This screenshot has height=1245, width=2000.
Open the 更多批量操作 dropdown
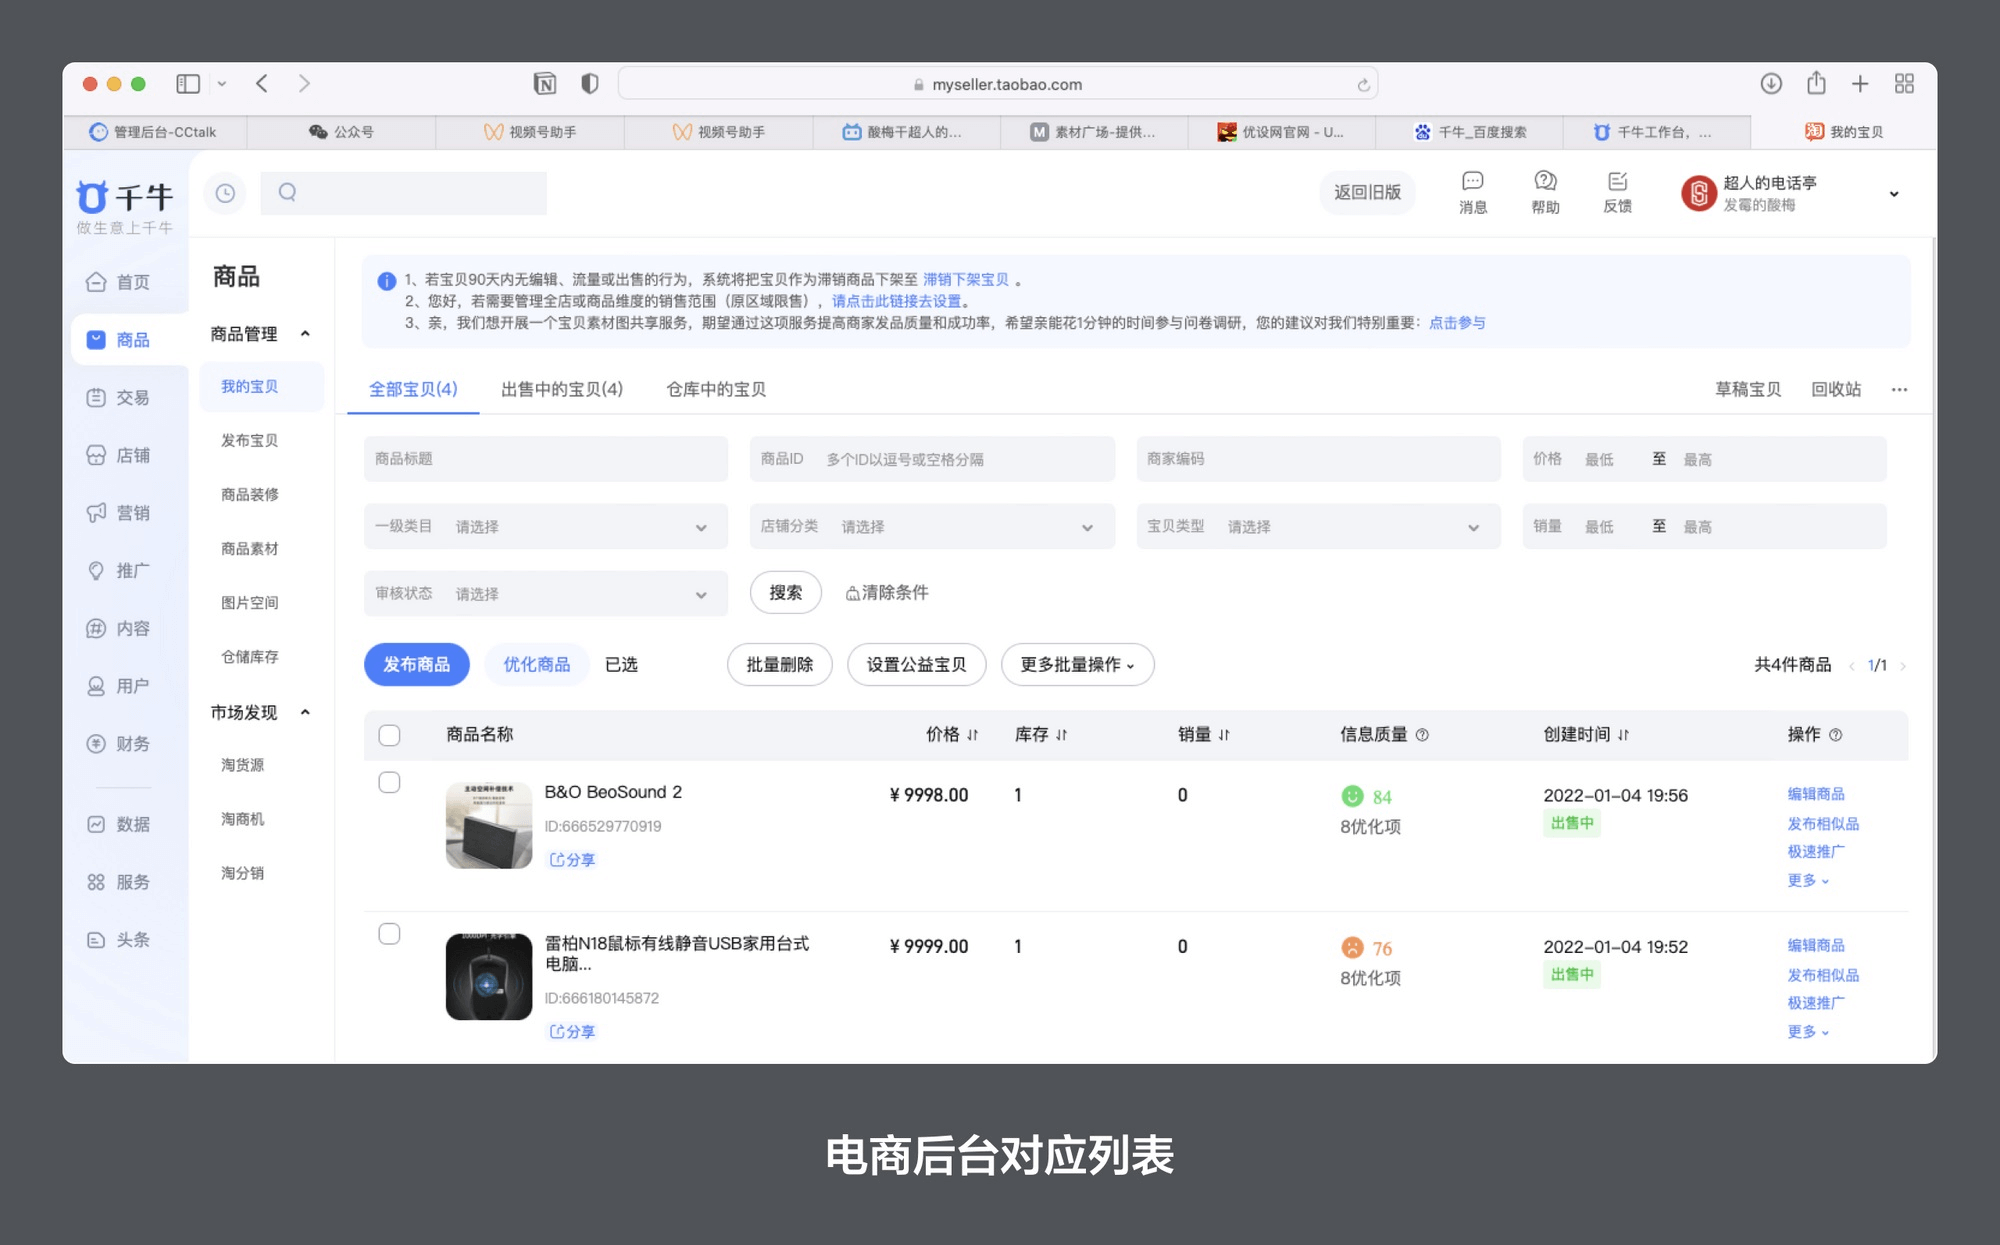(1077, 665)
